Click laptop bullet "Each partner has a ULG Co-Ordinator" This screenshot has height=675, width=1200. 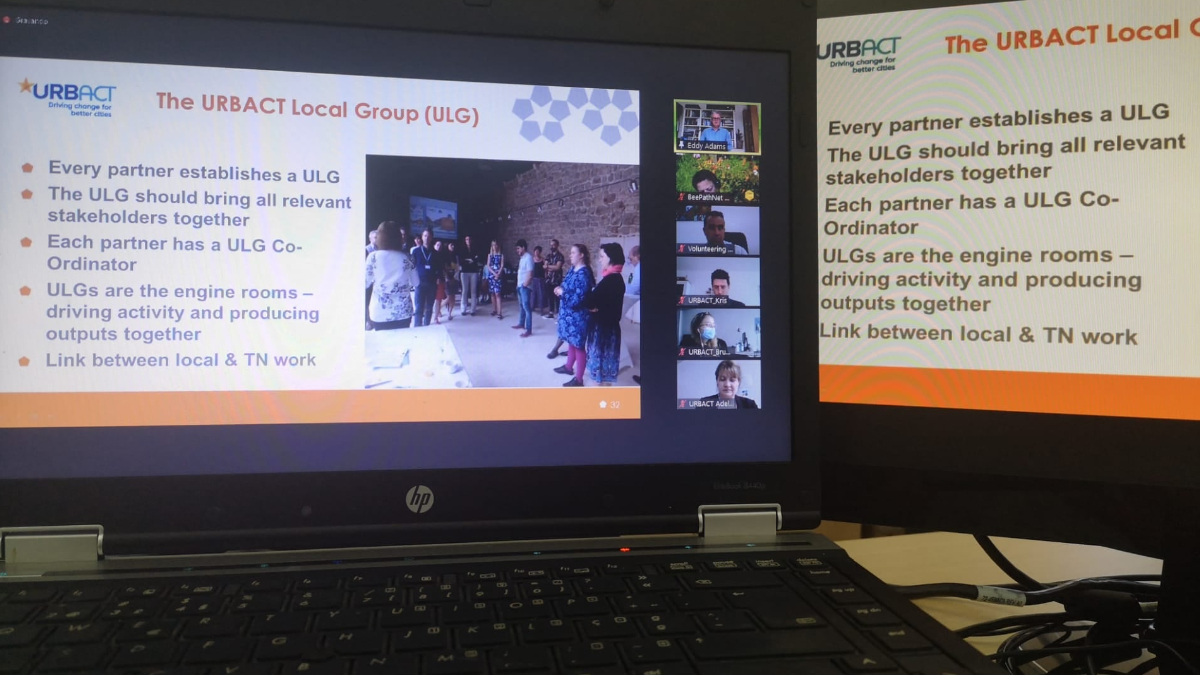tap(174, 253)
